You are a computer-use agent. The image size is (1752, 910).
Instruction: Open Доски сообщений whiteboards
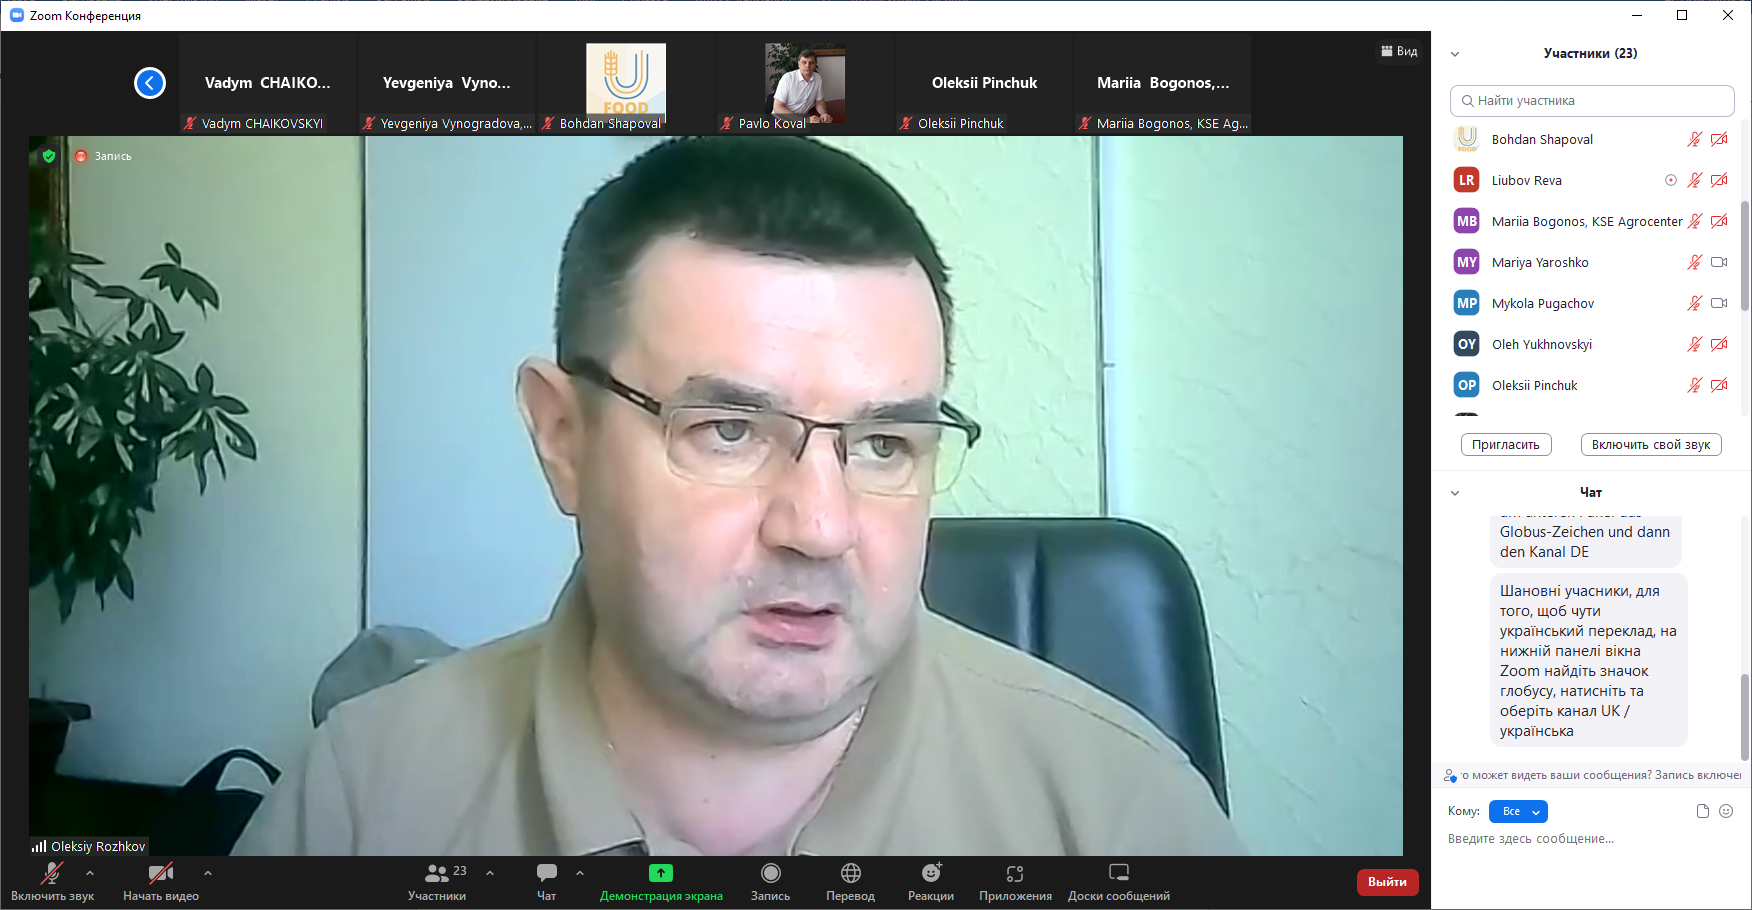[x=1119, y=882]
